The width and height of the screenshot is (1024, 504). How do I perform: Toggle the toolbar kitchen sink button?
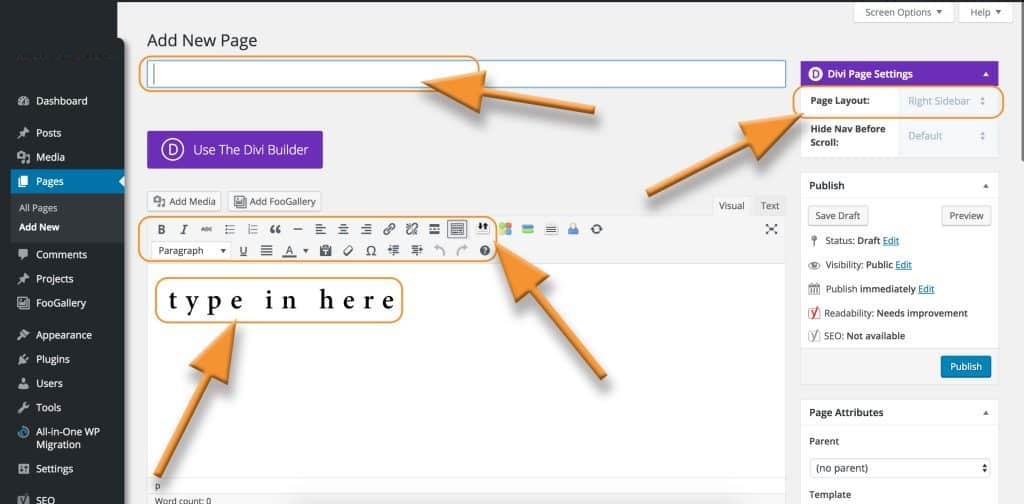pos(457,229)
